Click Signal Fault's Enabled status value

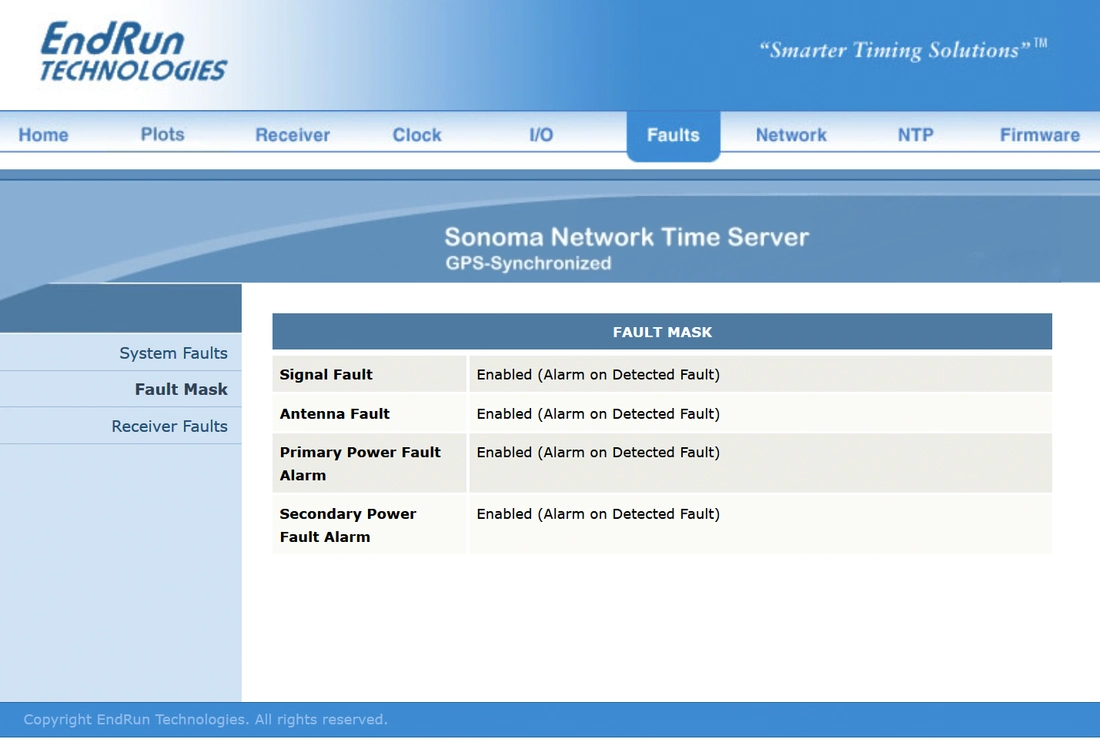598,374
